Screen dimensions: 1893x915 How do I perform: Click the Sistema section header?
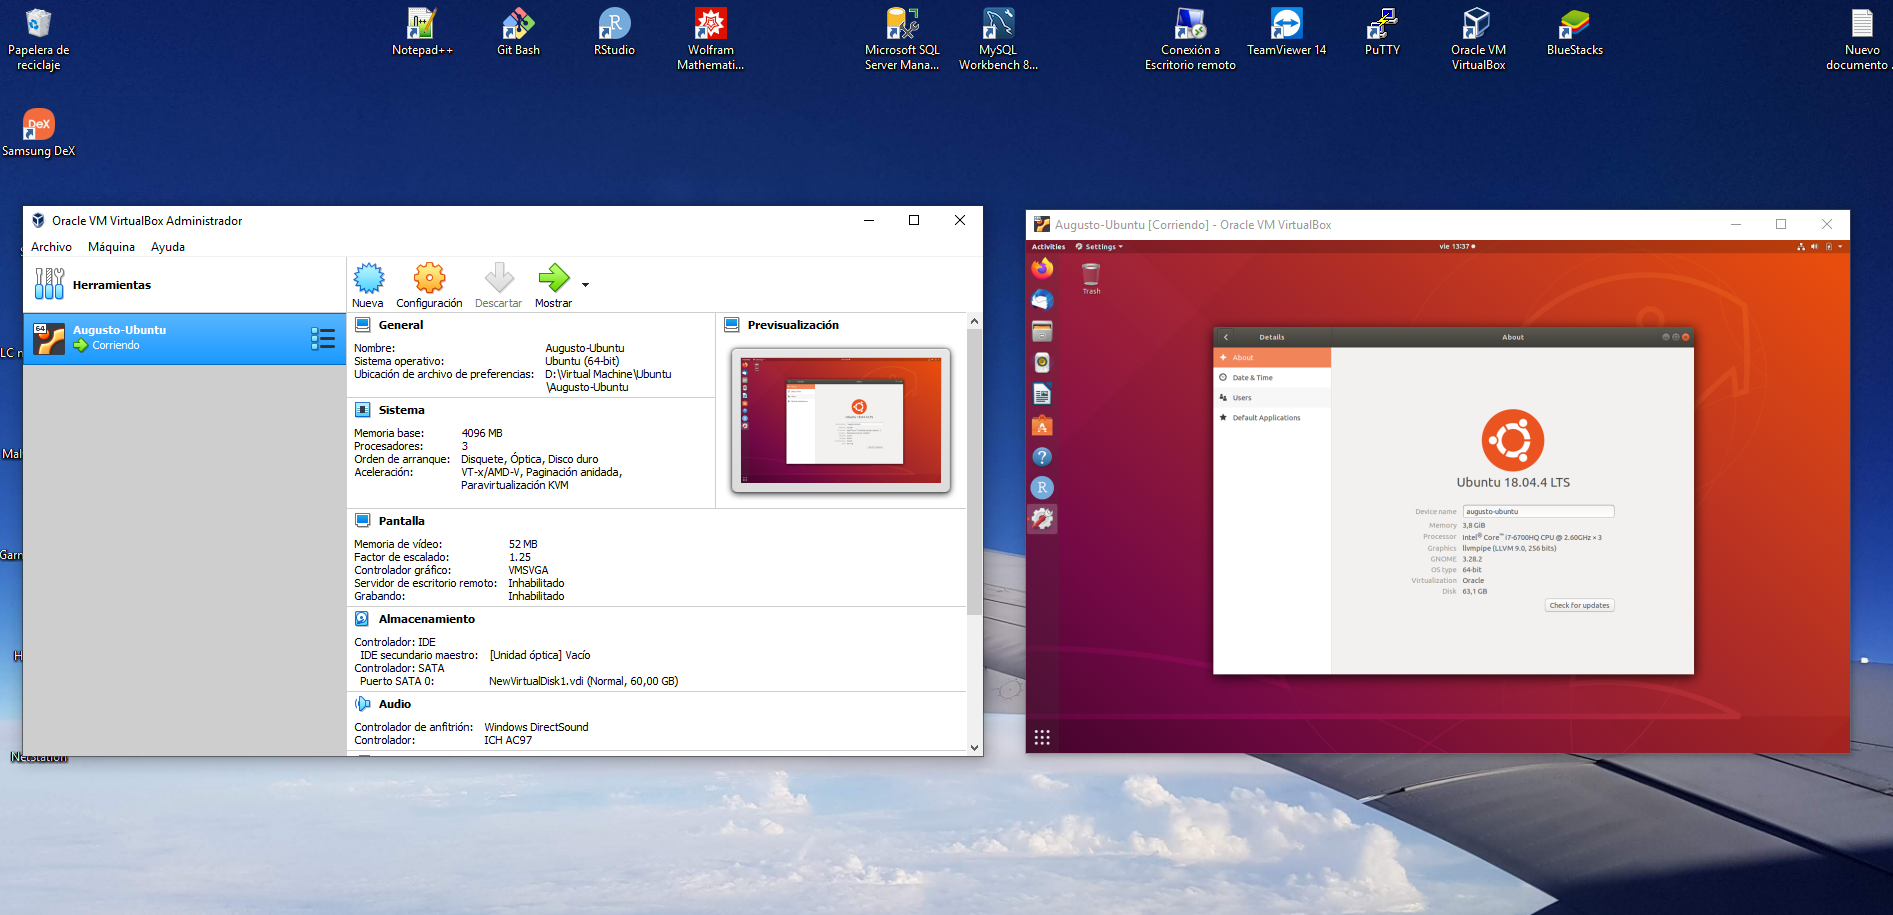point(401,410)
